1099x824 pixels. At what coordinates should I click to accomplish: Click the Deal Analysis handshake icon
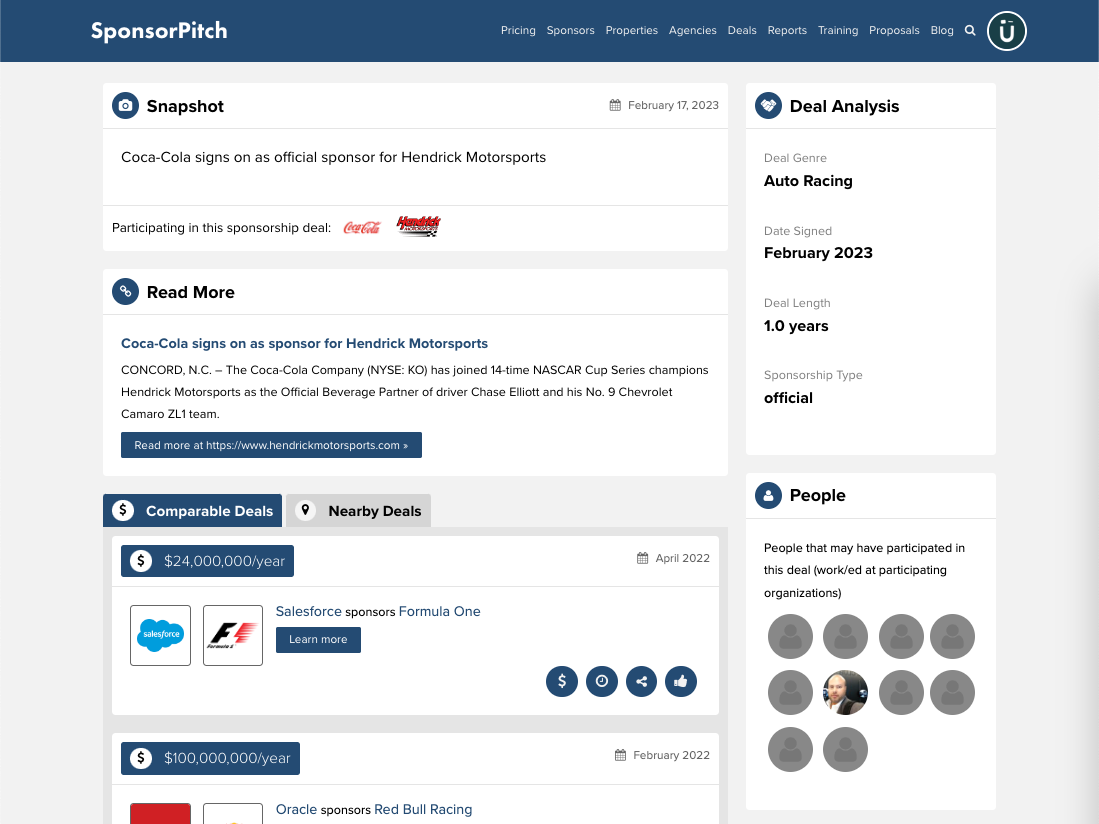[x=768, y=106]
